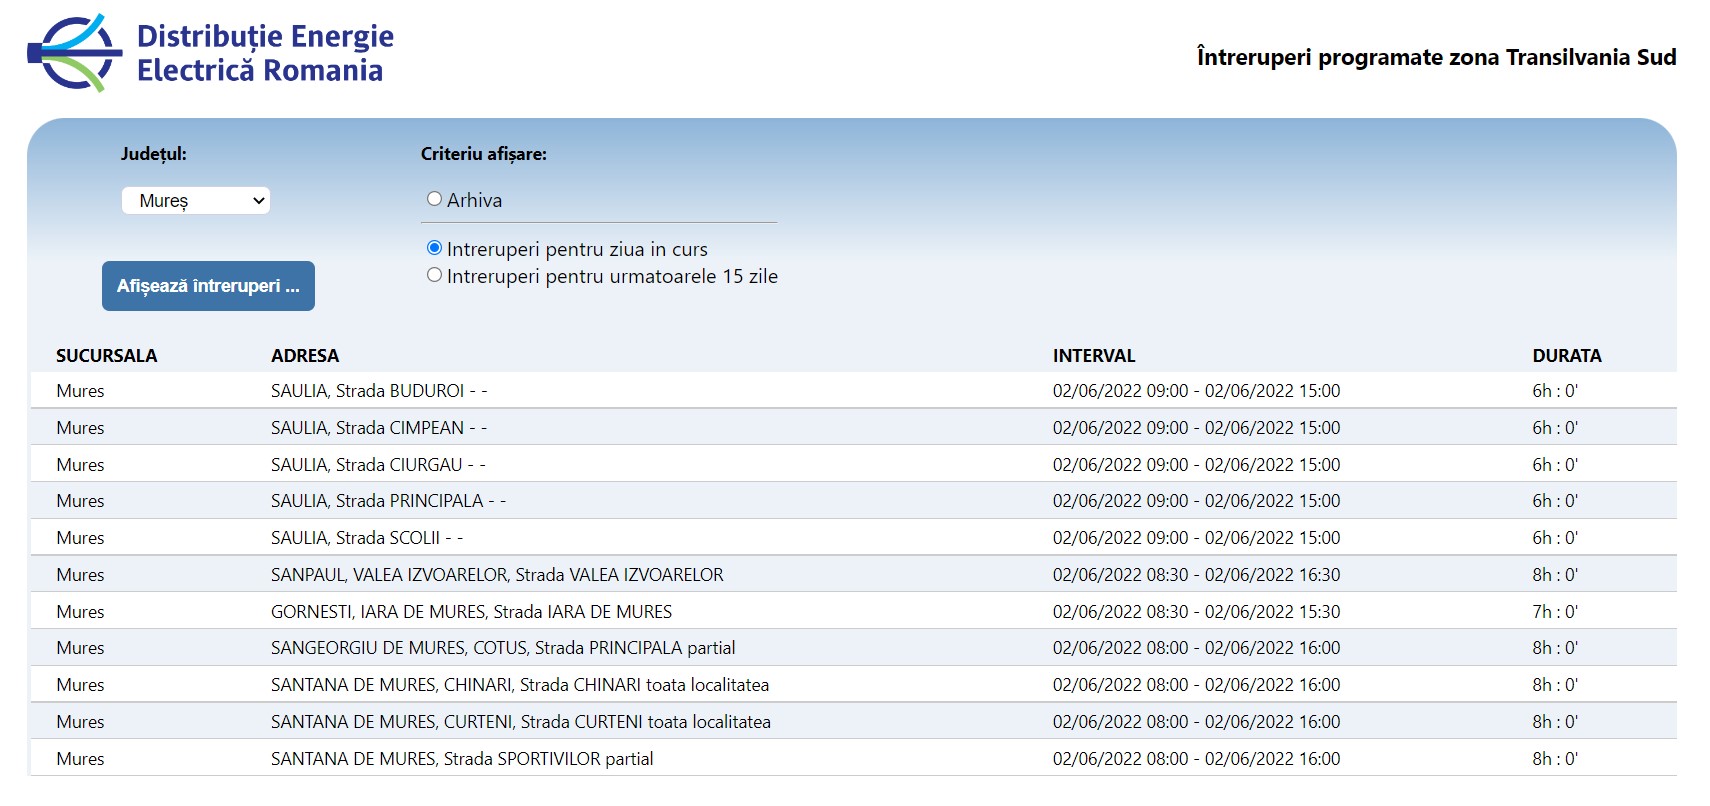
Task: Select Intreruperi pentru ziua in curs
Action: click(x=434, y=248)
